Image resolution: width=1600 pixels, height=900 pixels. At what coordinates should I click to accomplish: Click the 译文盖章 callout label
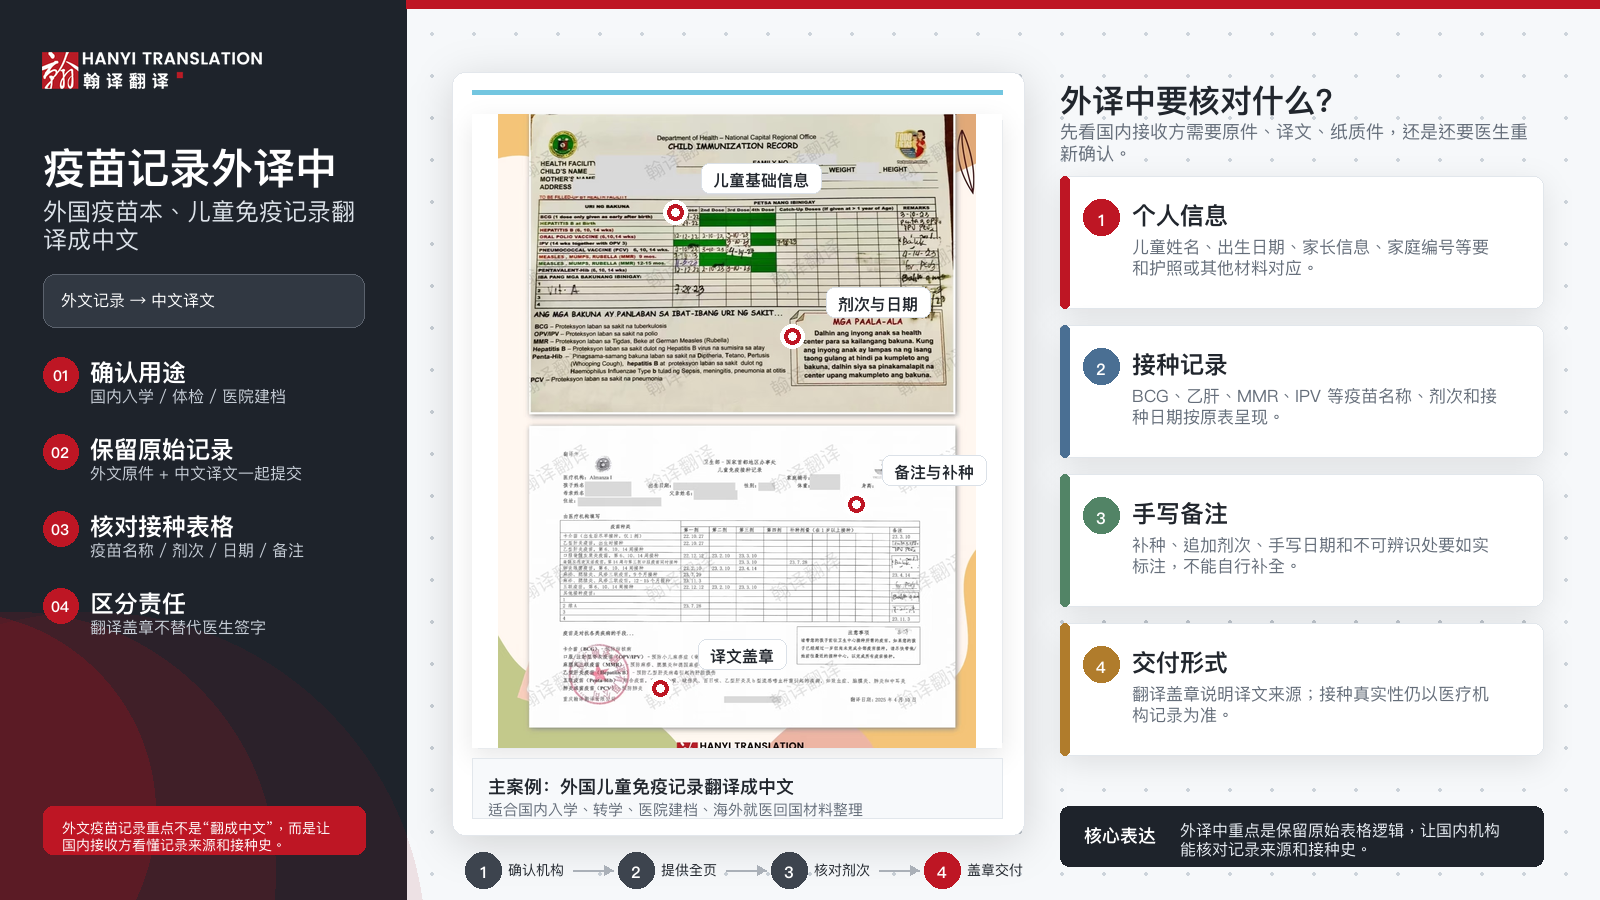[x=742, y=656]
